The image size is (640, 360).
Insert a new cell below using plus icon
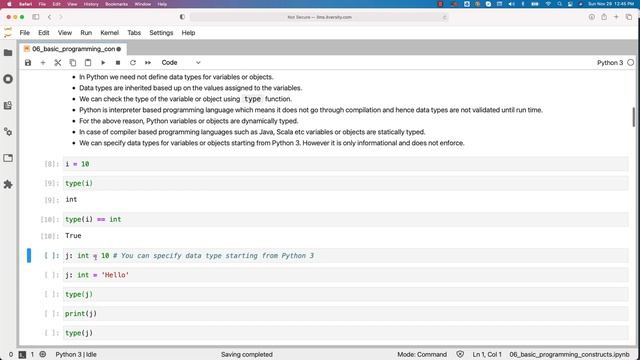[x=43, y=63]
